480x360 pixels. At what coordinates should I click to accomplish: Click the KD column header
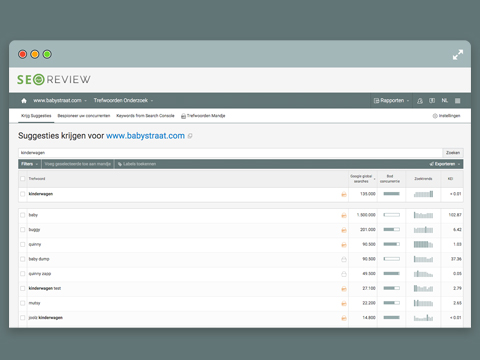coord(450,179)
